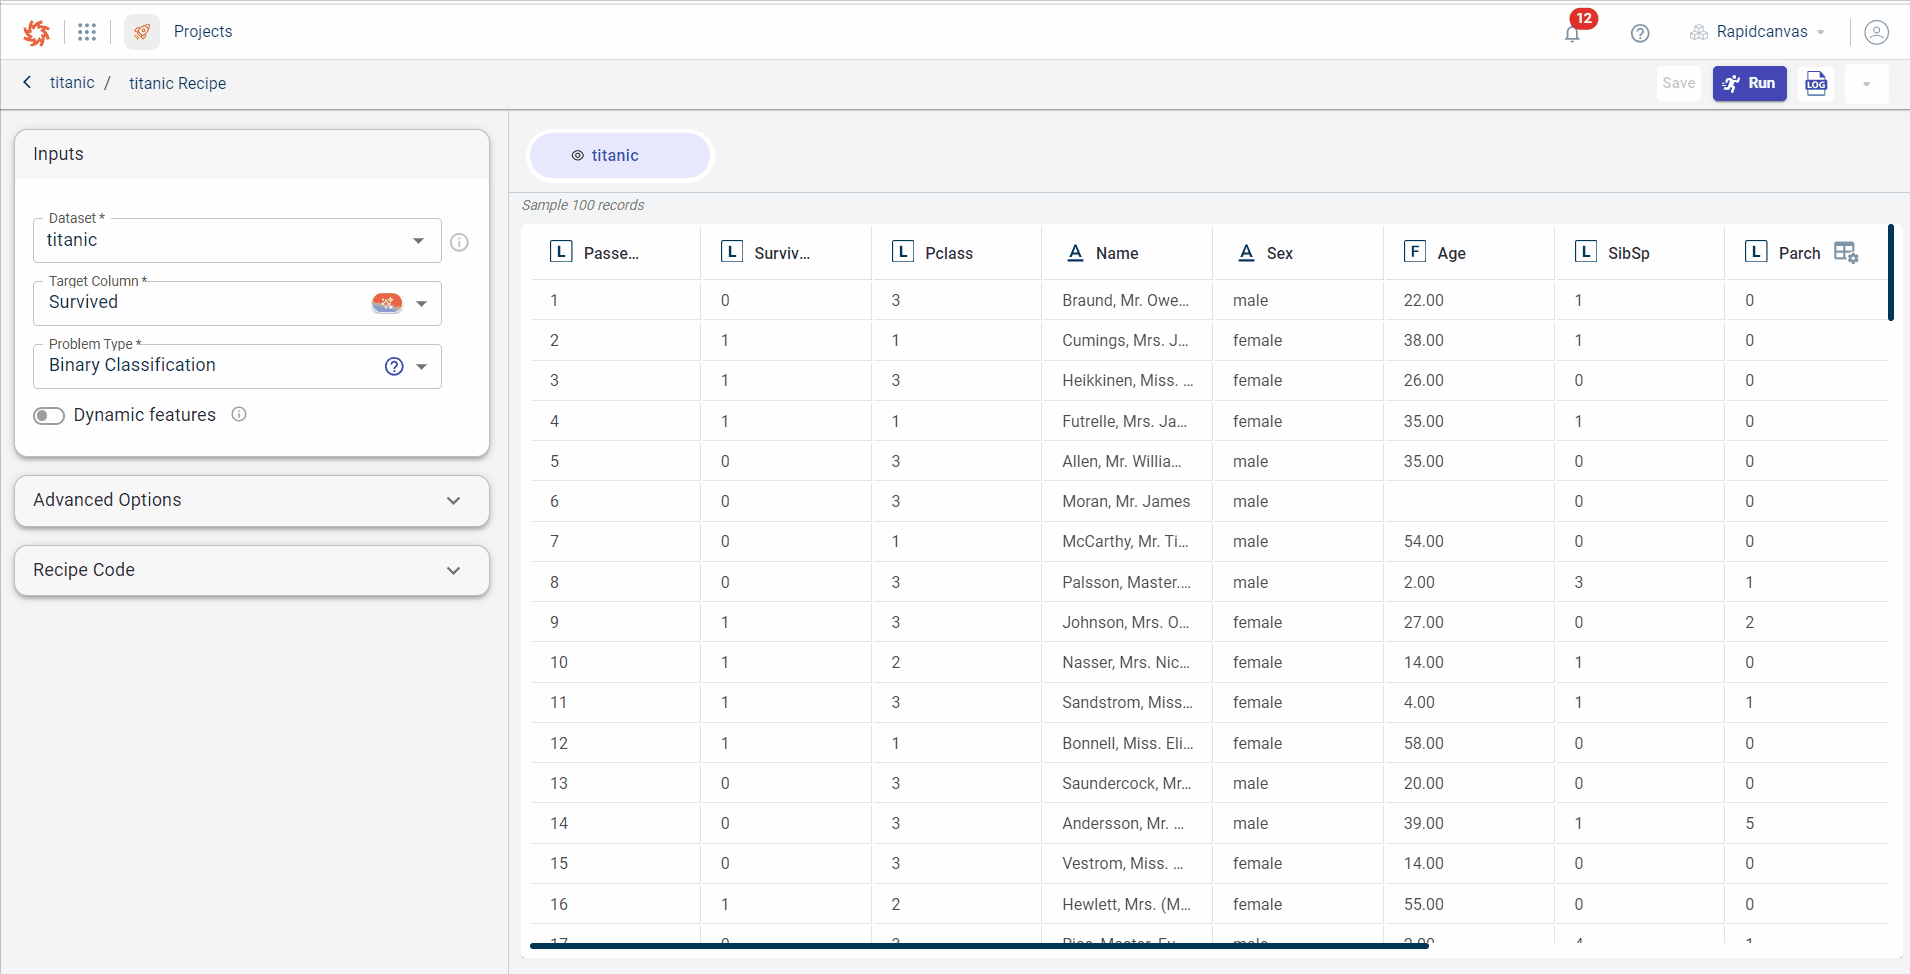Open the log file icon
The image size is (1910, 974).
coord(1816,84)
